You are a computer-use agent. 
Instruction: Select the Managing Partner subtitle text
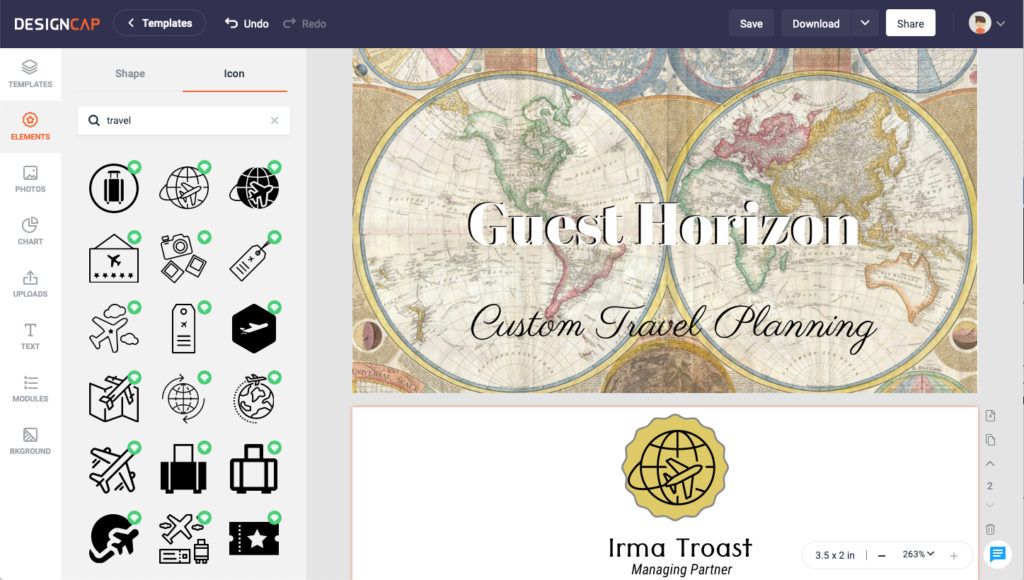pos(681,570)
